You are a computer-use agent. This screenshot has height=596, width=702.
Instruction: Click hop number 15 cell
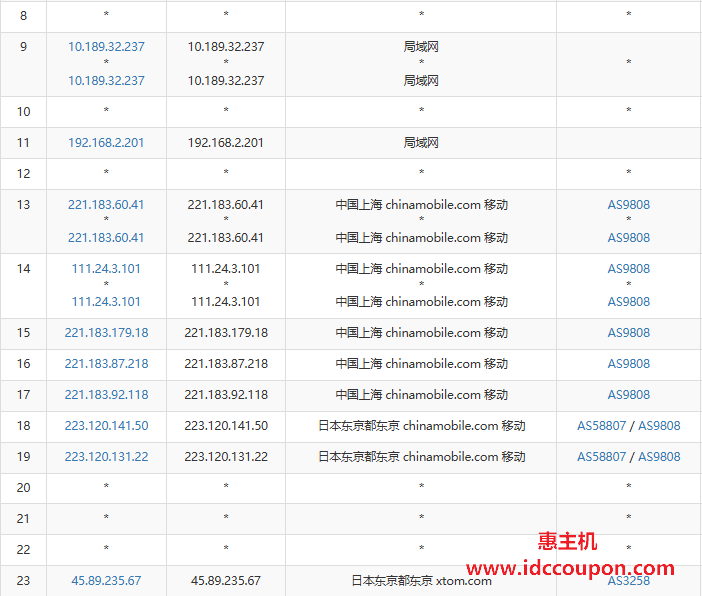pyautogui.click(x=23, y=333)
